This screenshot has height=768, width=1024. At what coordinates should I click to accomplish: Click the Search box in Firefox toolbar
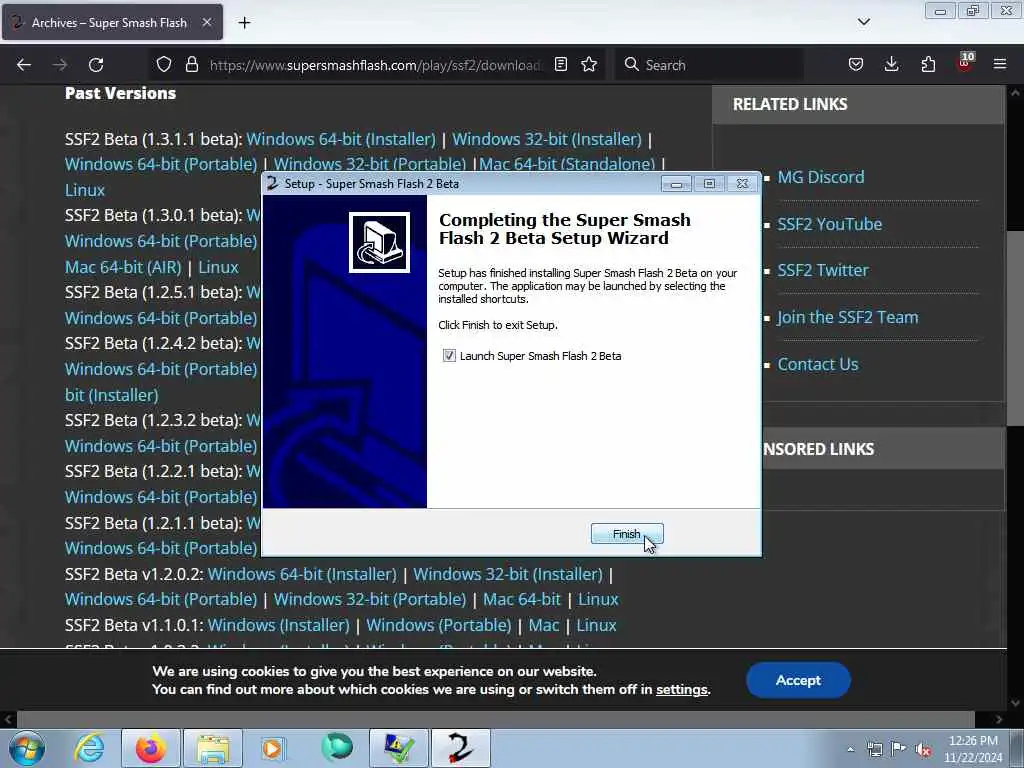pyautogui.click(x=709, y=65)
